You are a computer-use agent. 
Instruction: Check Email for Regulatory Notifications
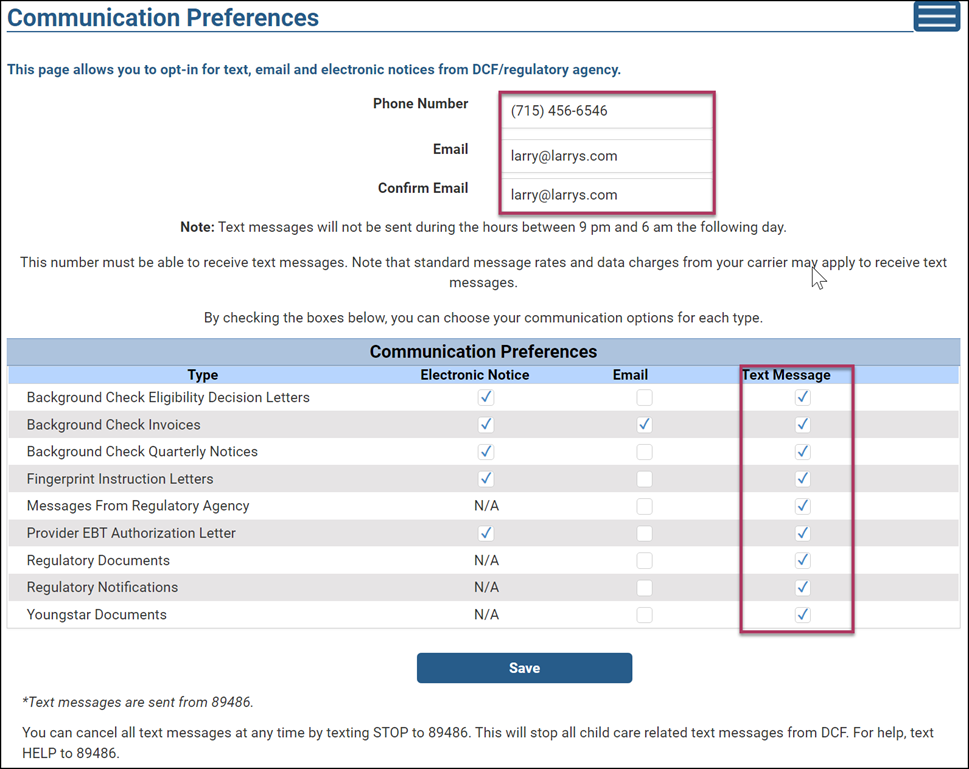(645, 587)
